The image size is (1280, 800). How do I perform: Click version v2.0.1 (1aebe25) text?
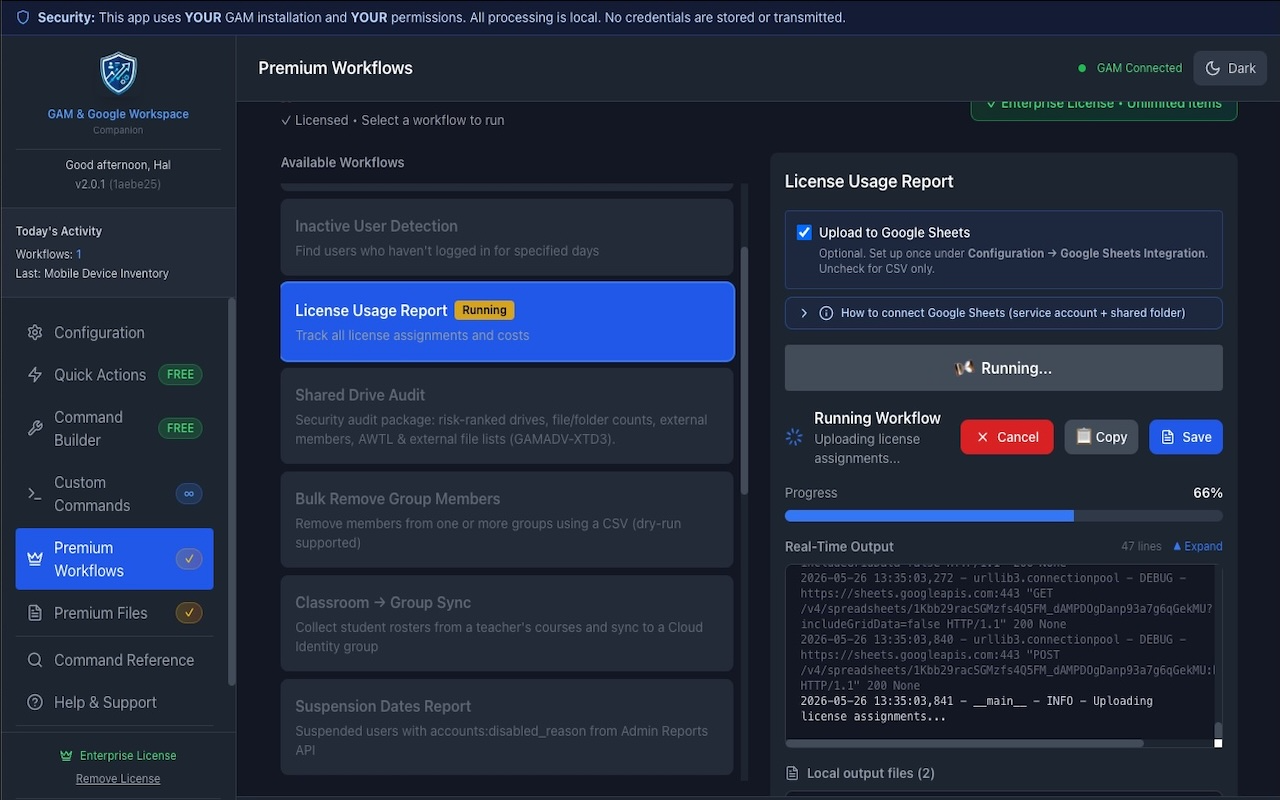pyautogui.click(x=118, y=184)
